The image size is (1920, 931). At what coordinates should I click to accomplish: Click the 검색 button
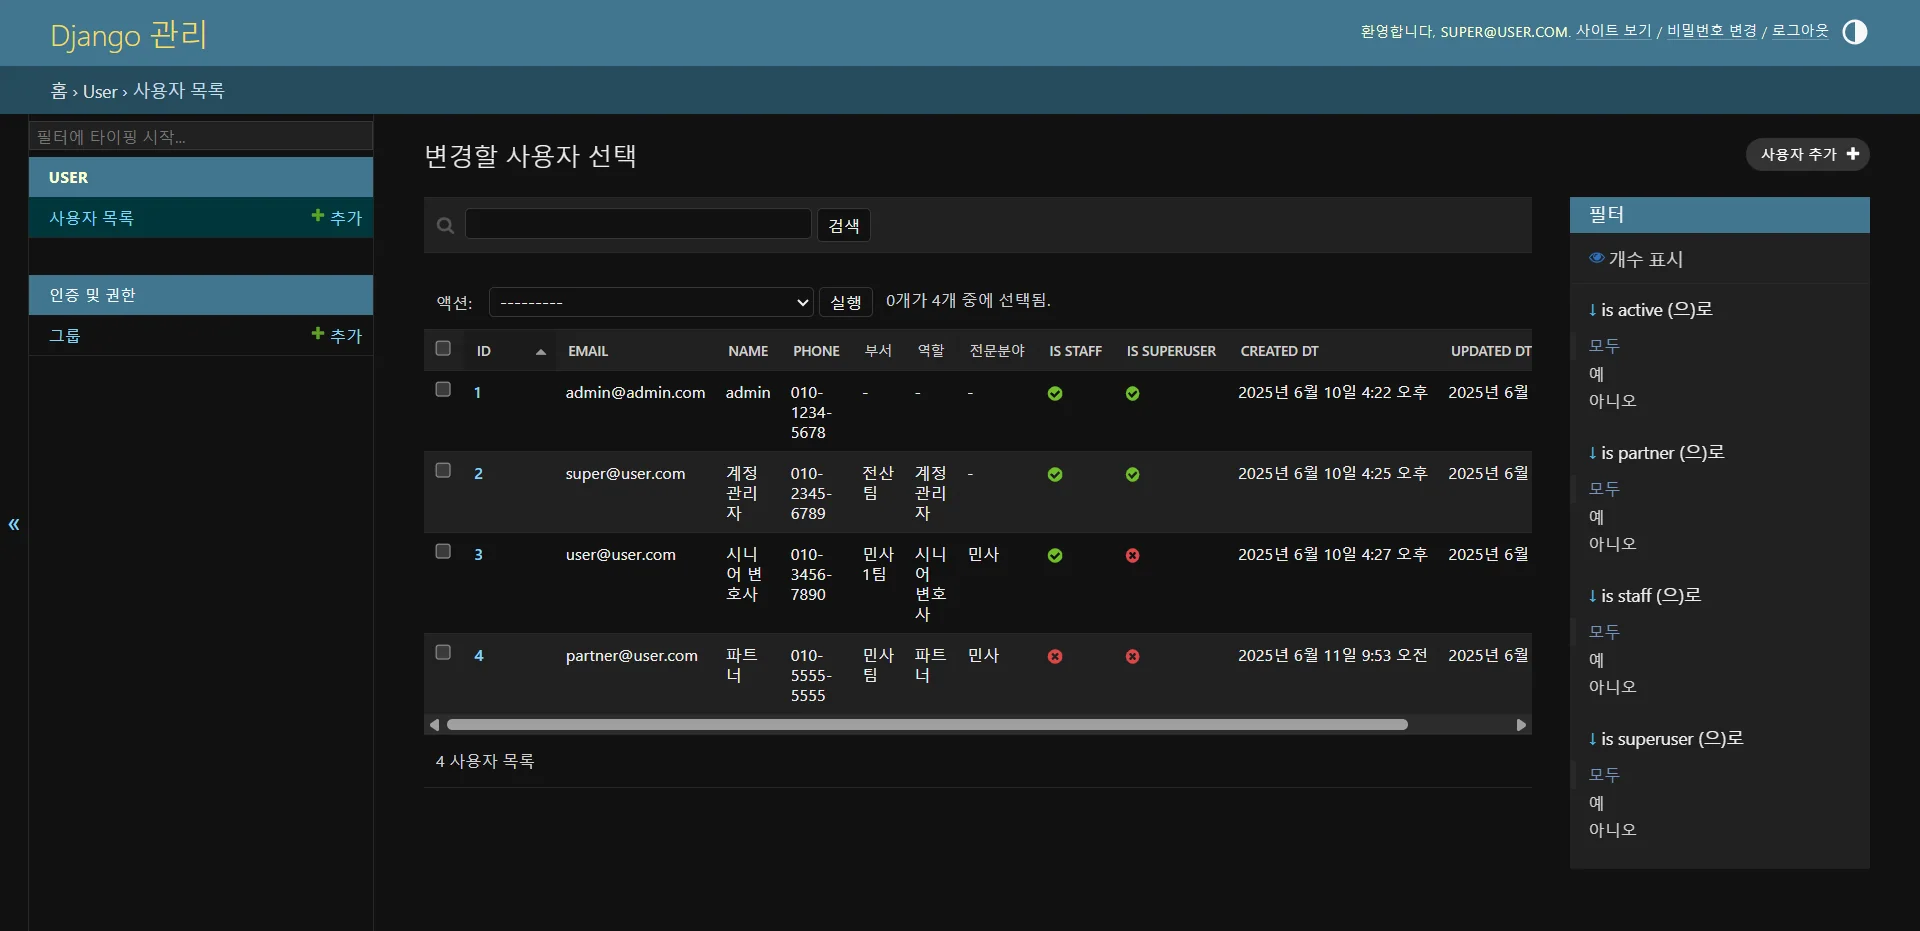(844, 226)
